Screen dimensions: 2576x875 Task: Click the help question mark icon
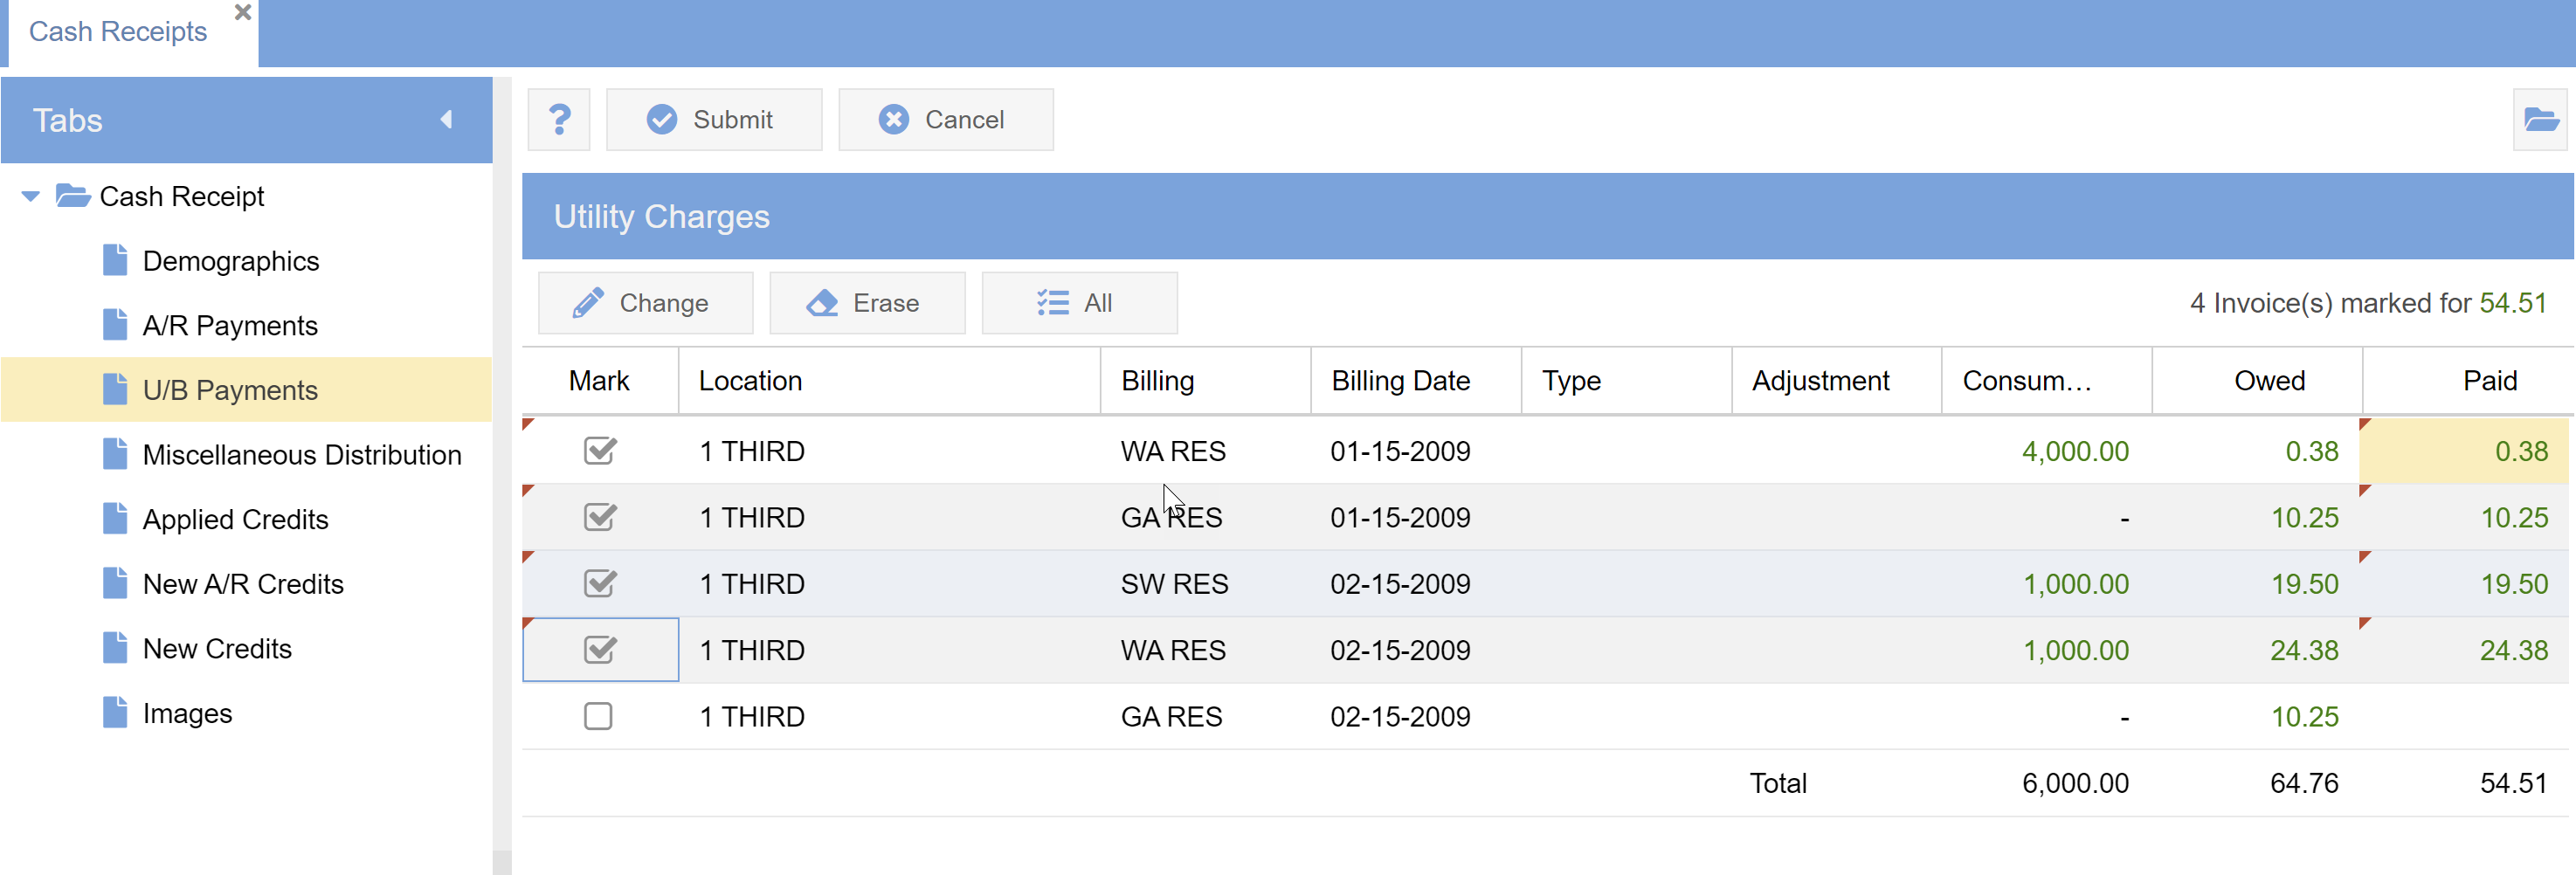(x=559, y=120)
